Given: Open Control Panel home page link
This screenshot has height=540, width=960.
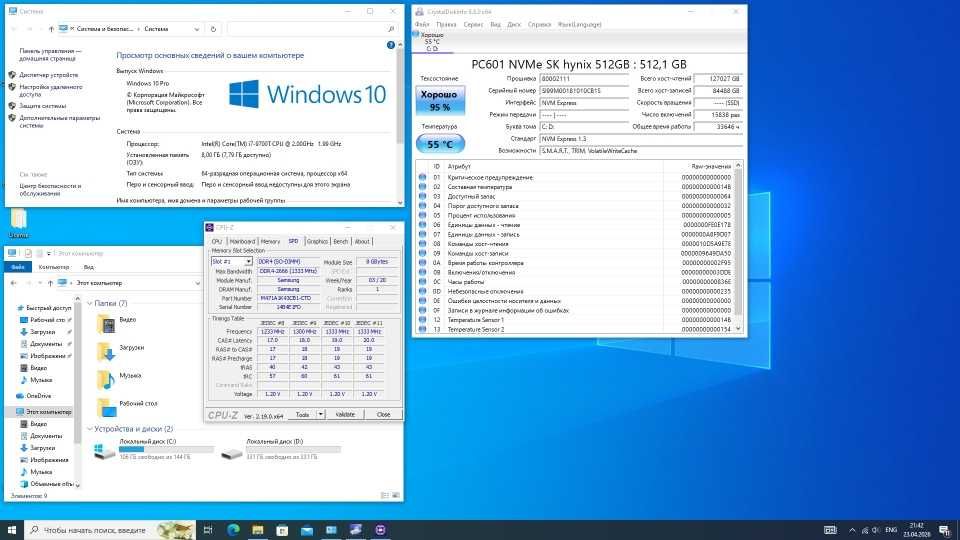Looking at the screenshot, I should point(50,54).
